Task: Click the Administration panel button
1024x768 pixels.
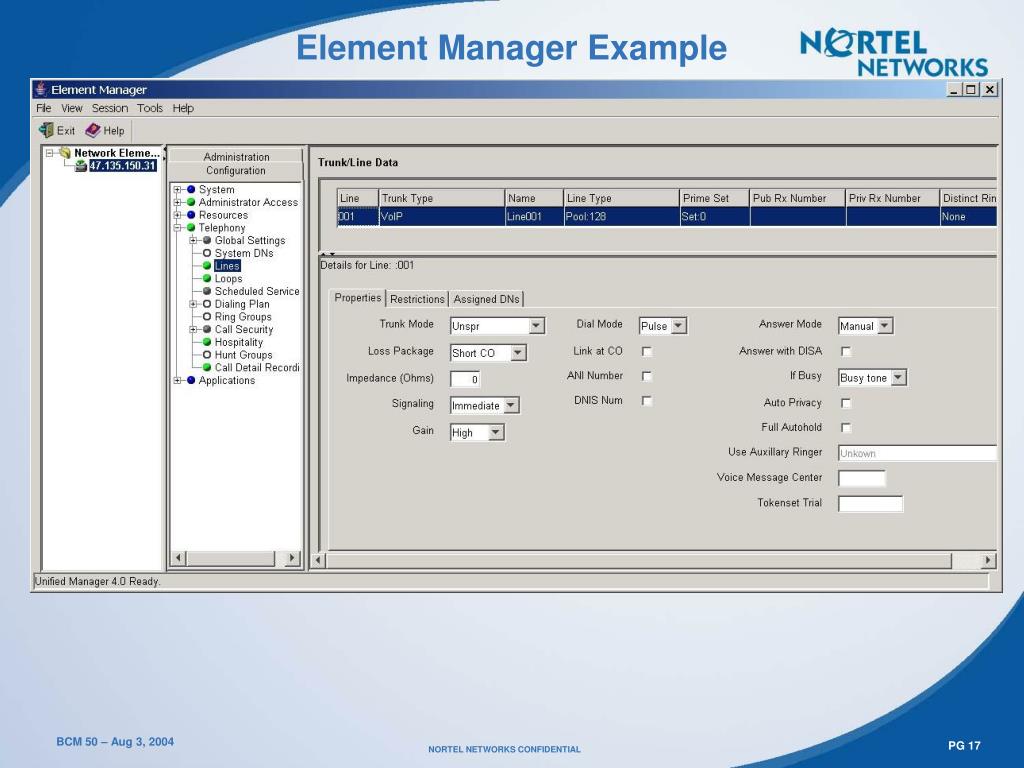Action: pyautogui.click(x=236, y=157)
